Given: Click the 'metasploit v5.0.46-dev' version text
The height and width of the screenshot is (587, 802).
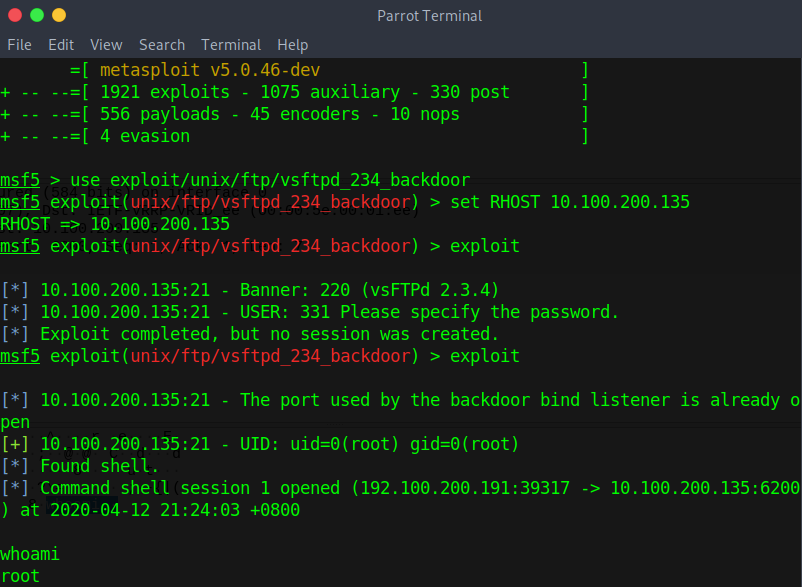Looking at the screenshot, I should (210, 70).
